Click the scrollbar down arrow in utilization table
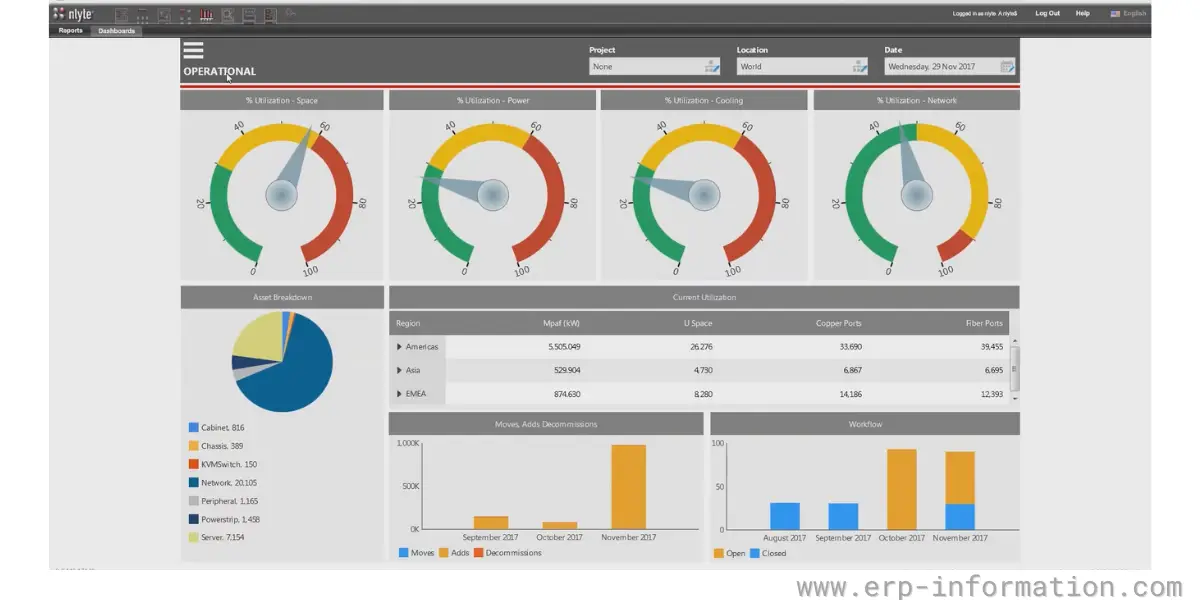The image size is (1200, 600). click(x=1016, y=398)
